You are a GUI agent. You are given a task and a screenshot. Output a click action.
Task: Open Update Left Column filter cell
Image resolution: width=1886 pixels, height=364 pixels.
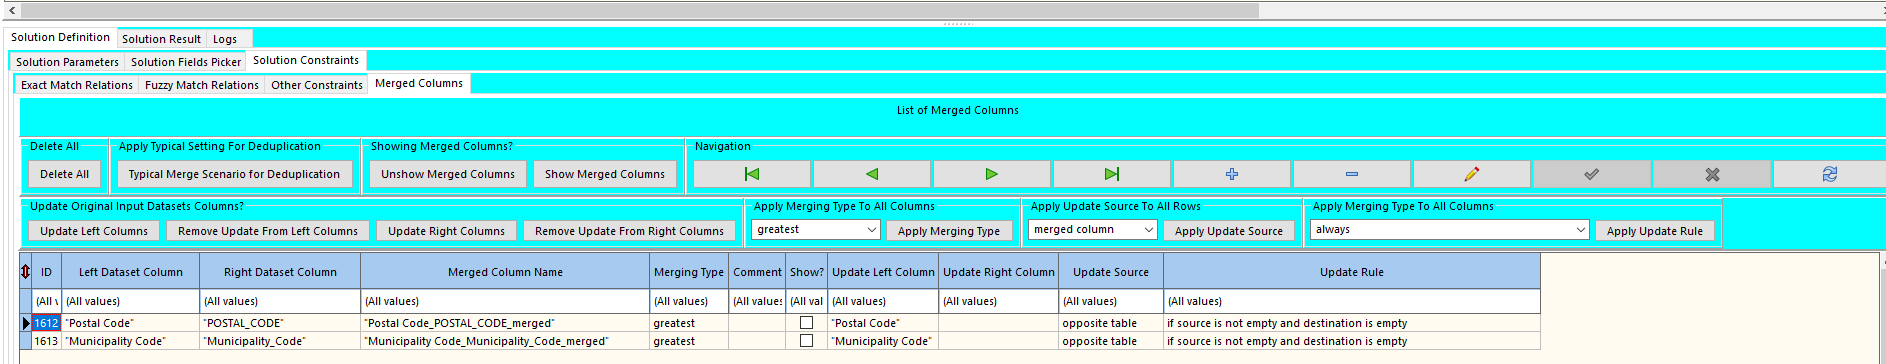pyautogui.click(x=883, y=301)
